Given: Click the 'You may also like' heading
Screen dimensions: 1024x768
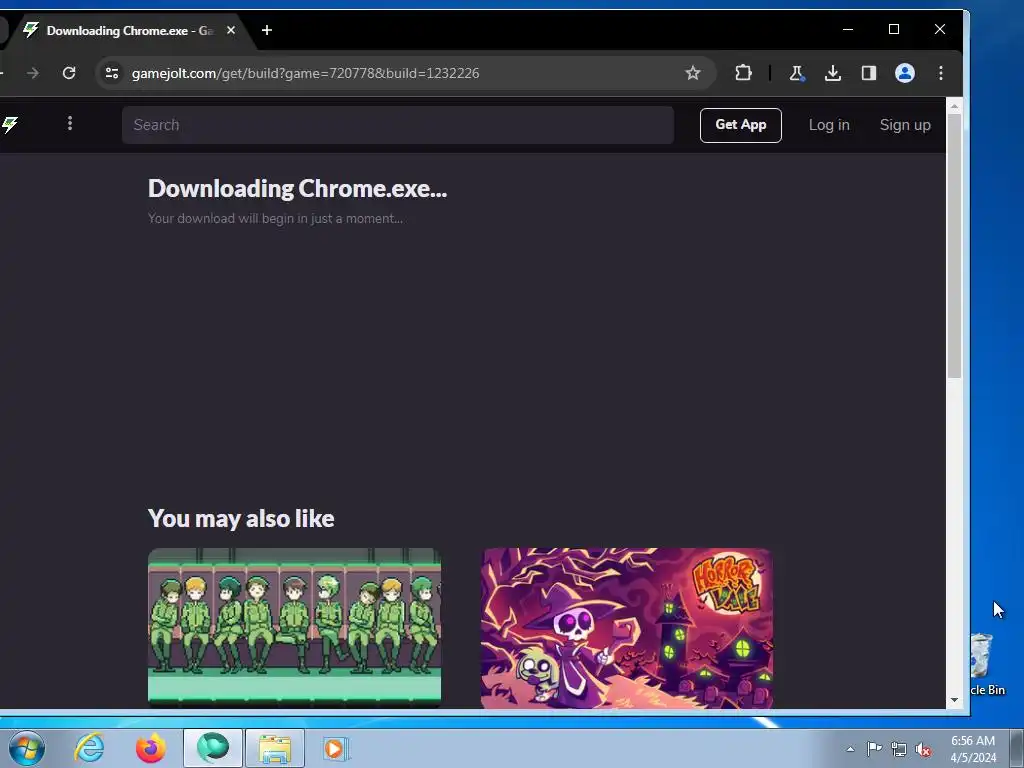Looking at the screenshot, I should click(241, 519).
